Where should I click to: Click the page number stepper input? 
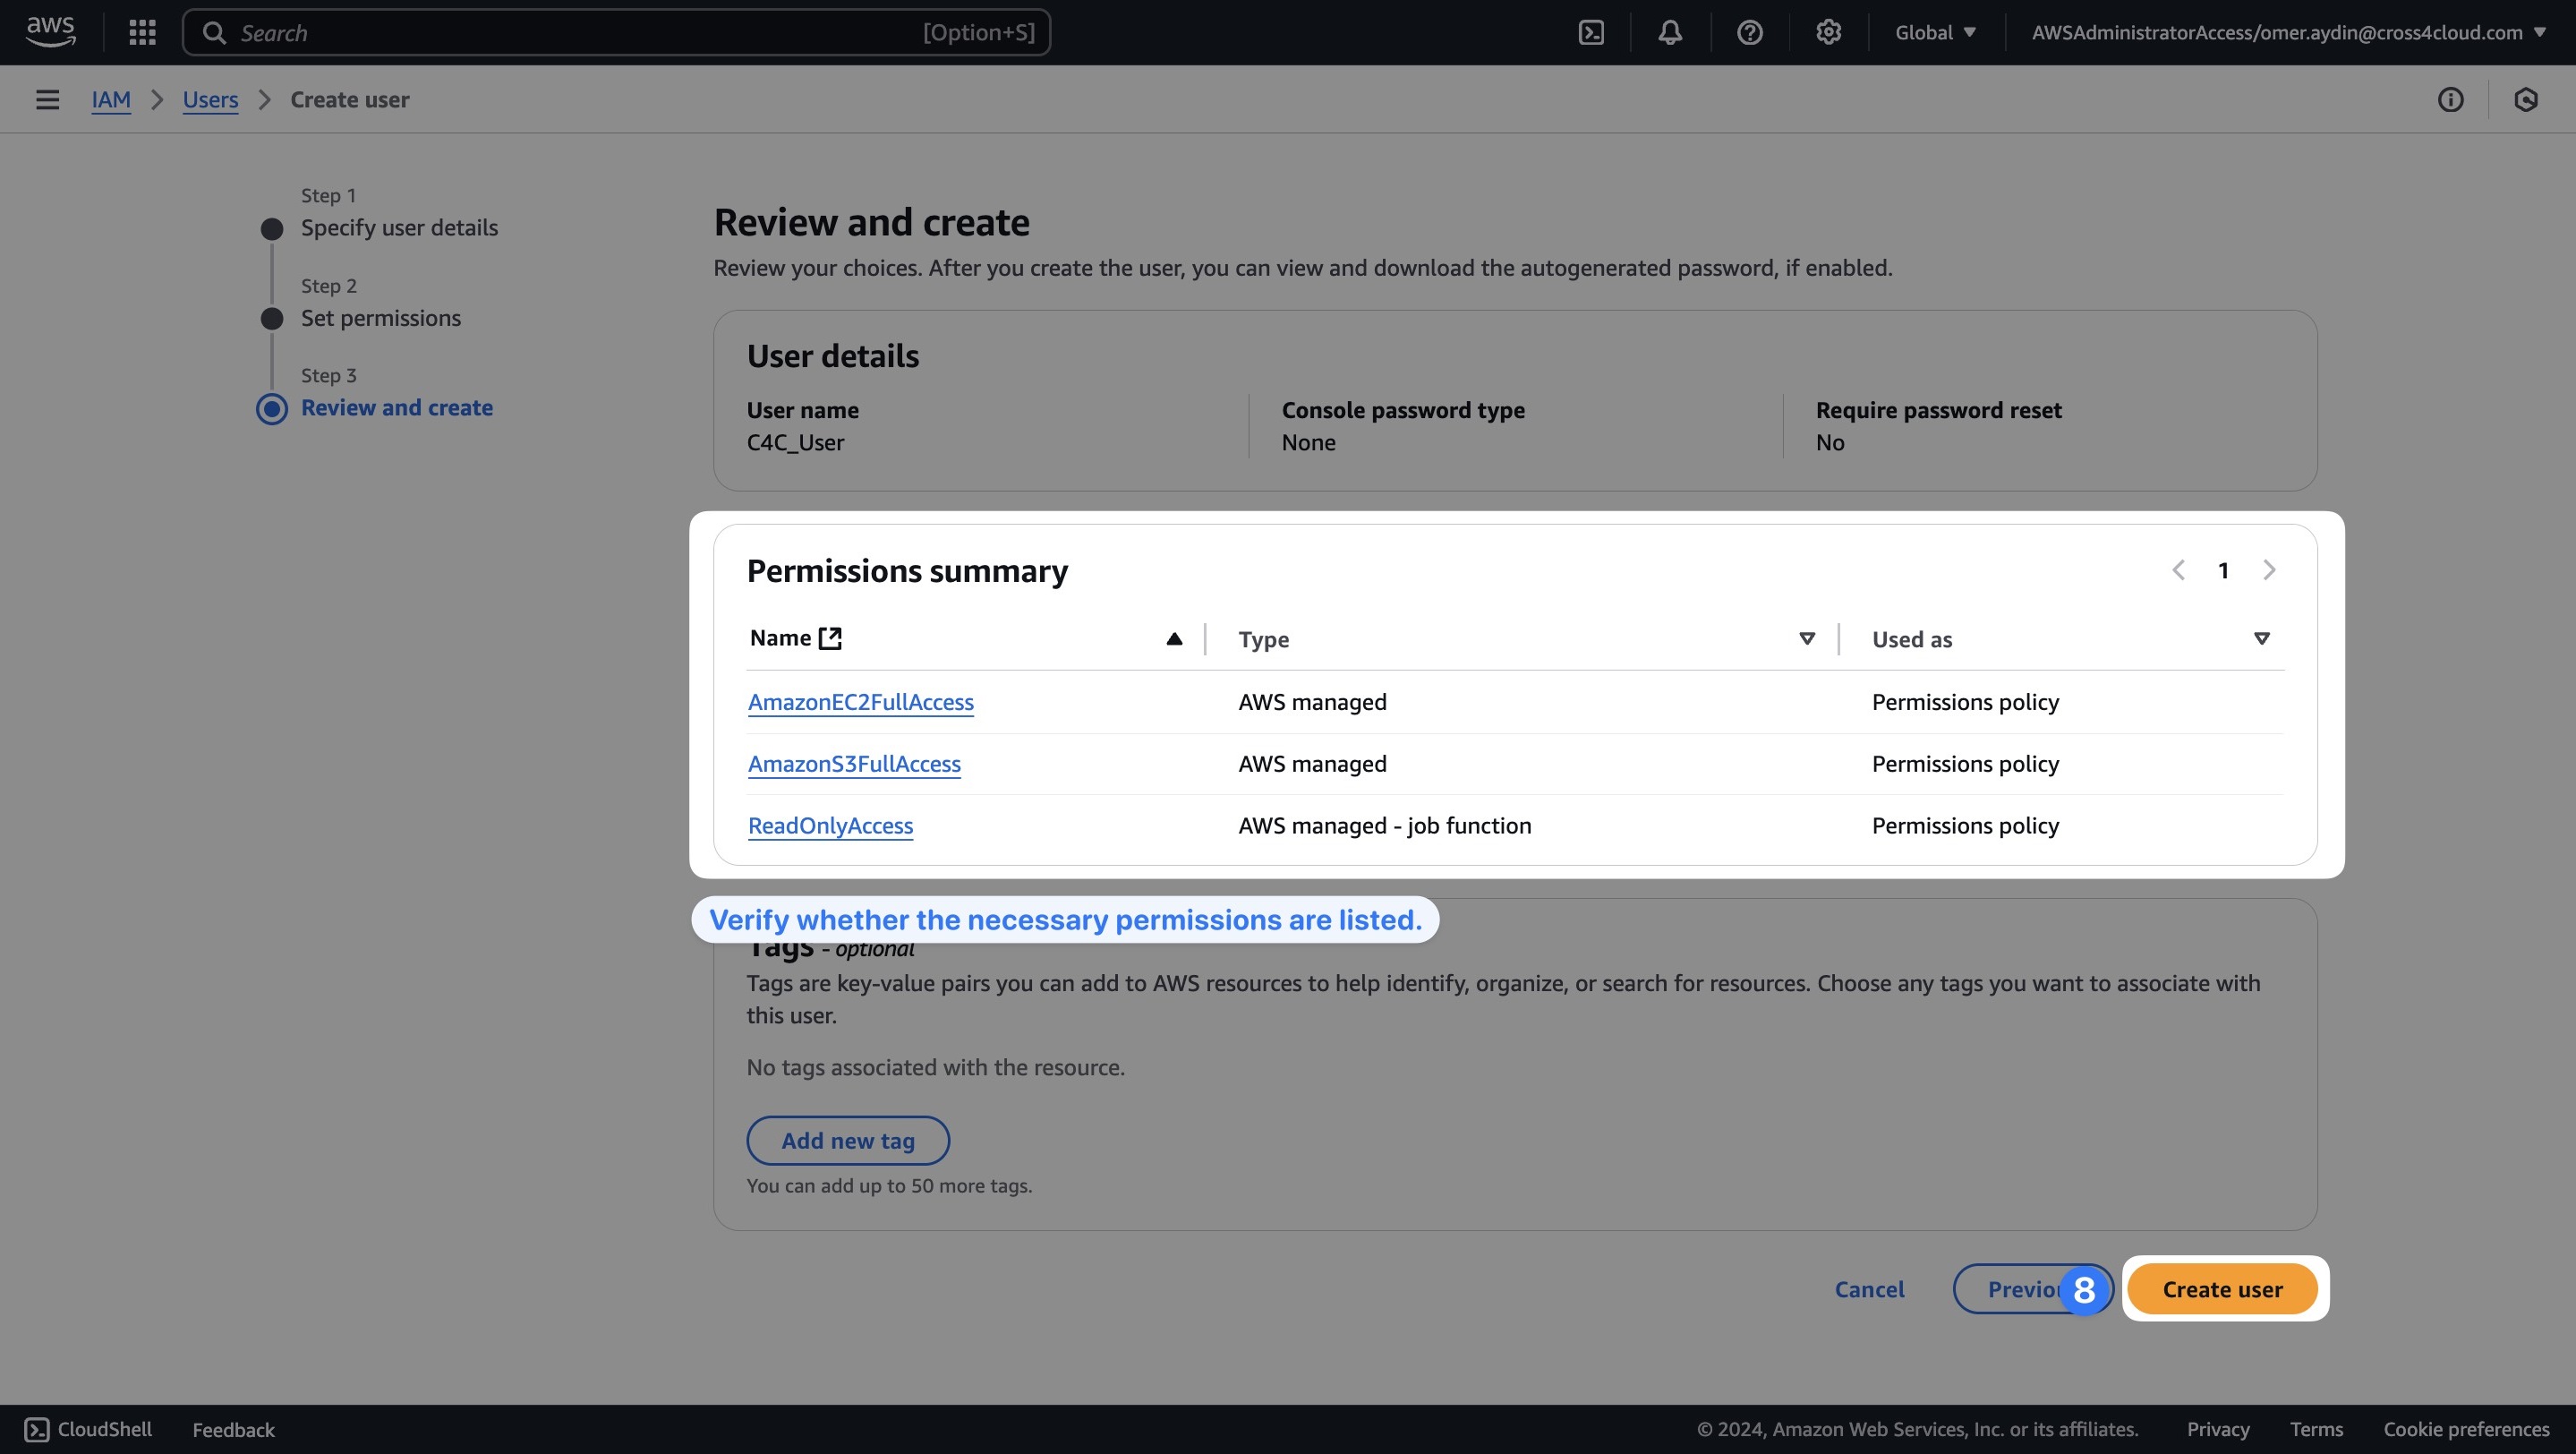click(x=2224, y=569)
